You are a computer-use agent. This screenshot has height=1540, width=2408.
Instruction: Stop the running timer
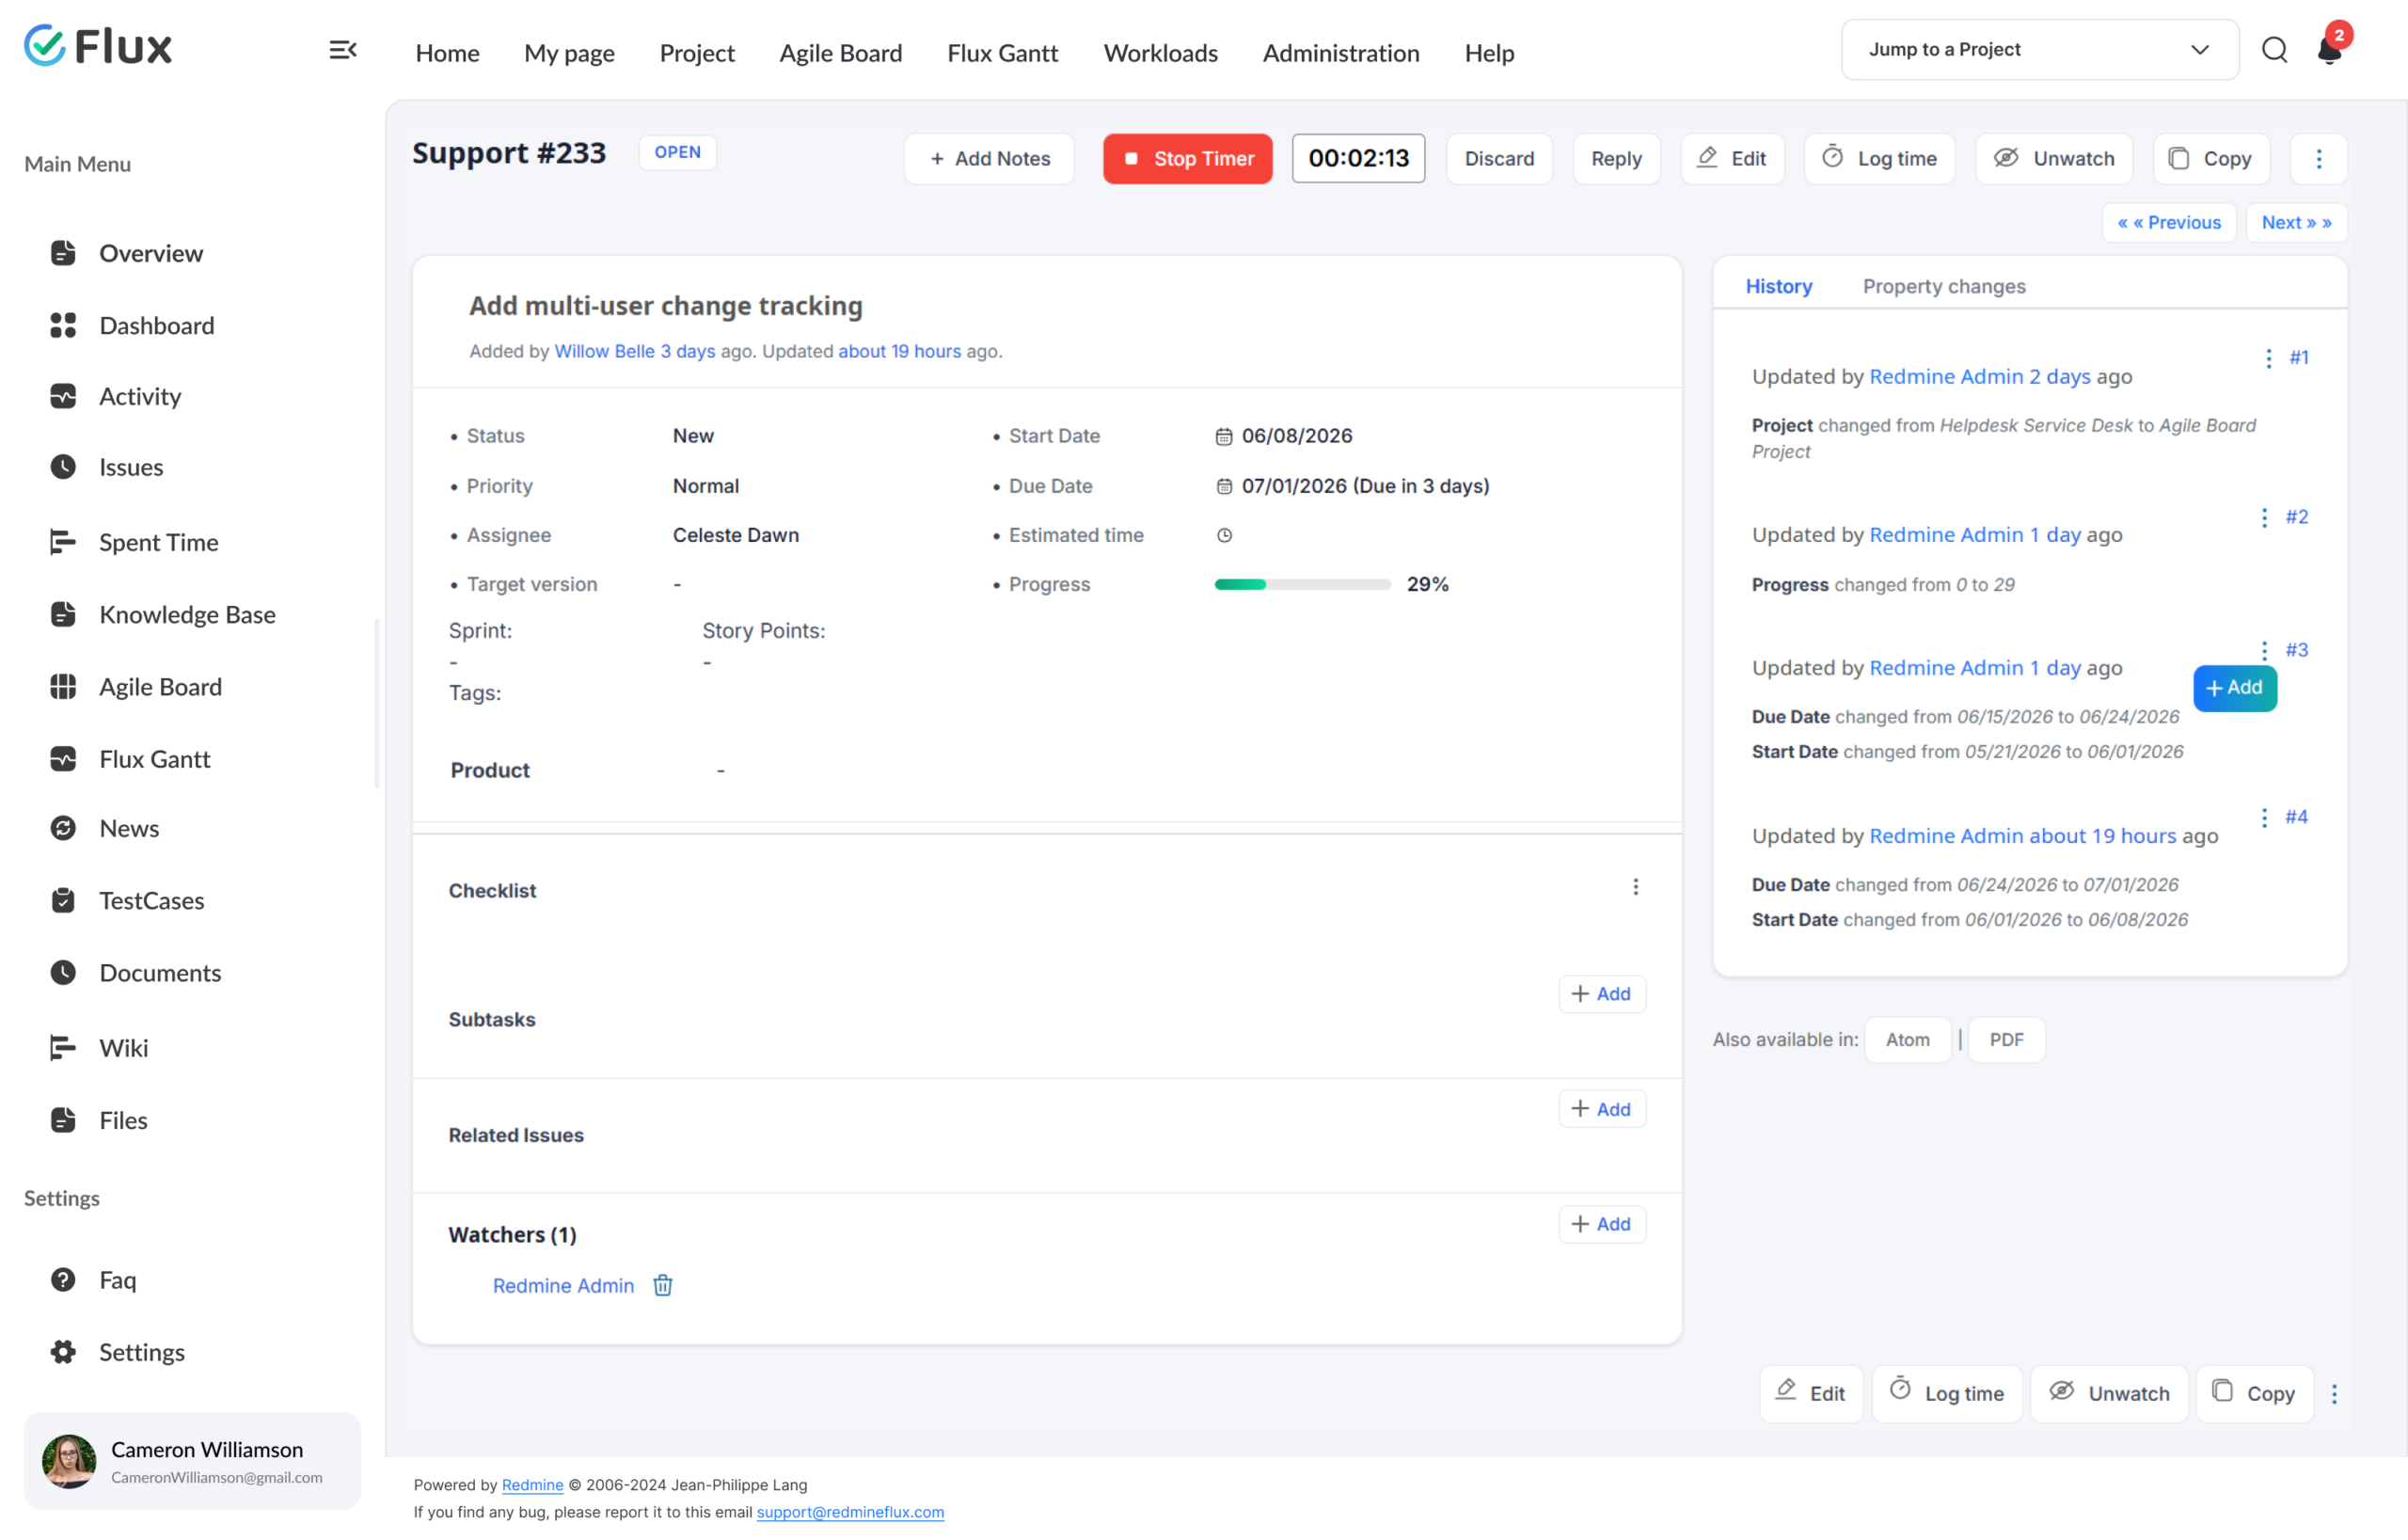click(x=1188, y=158)
